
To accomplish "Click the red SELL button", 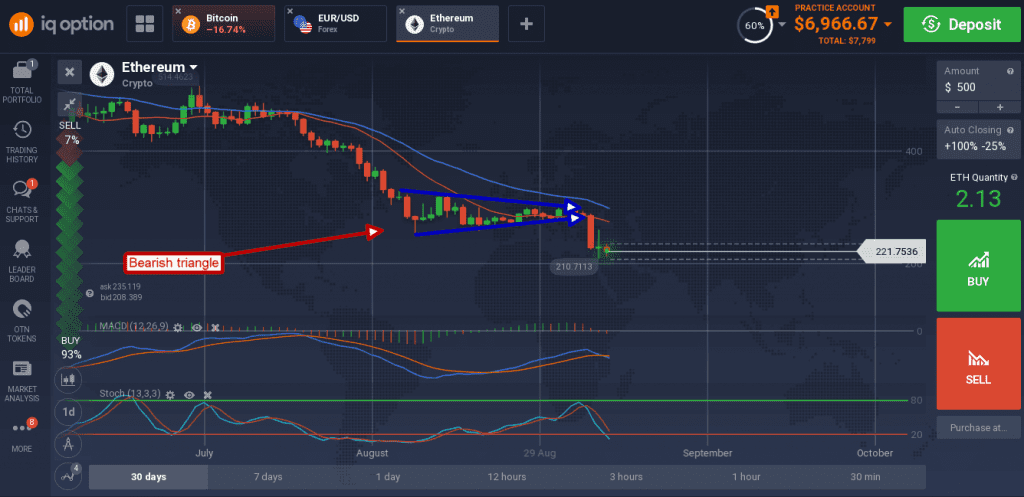I will pos(978,364).
